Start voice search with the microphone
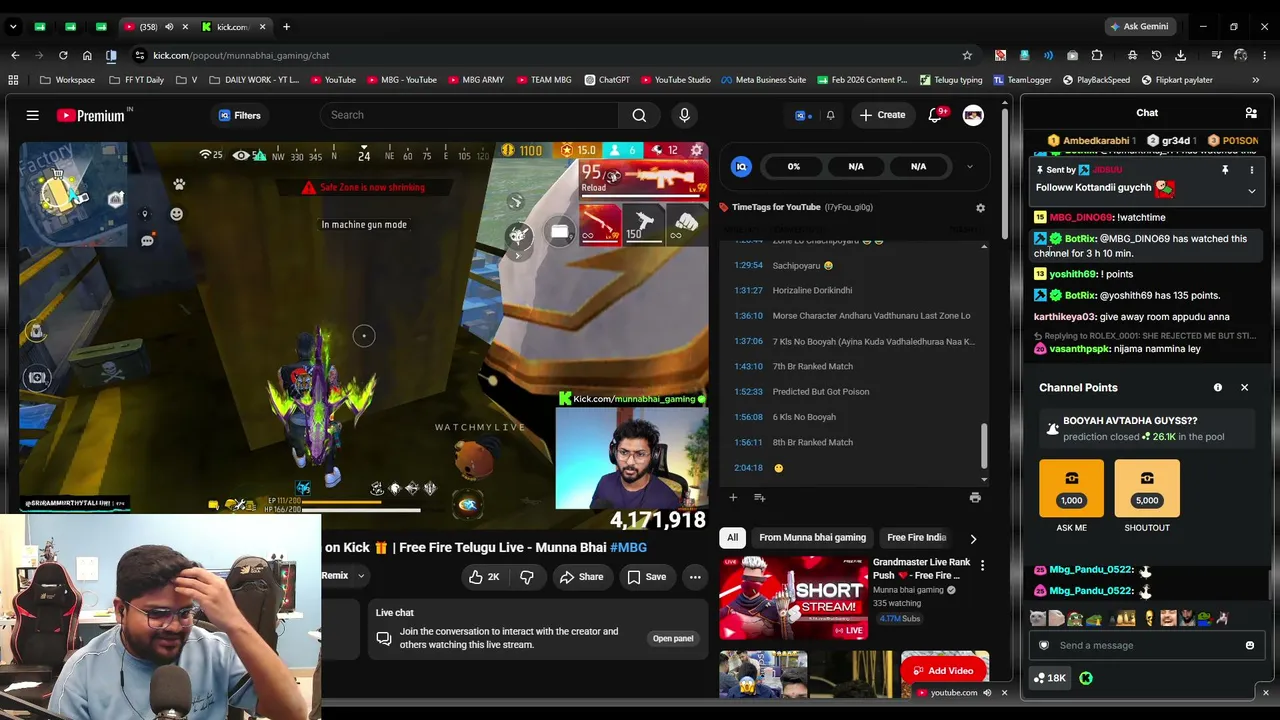 click(x=684, y=115)
